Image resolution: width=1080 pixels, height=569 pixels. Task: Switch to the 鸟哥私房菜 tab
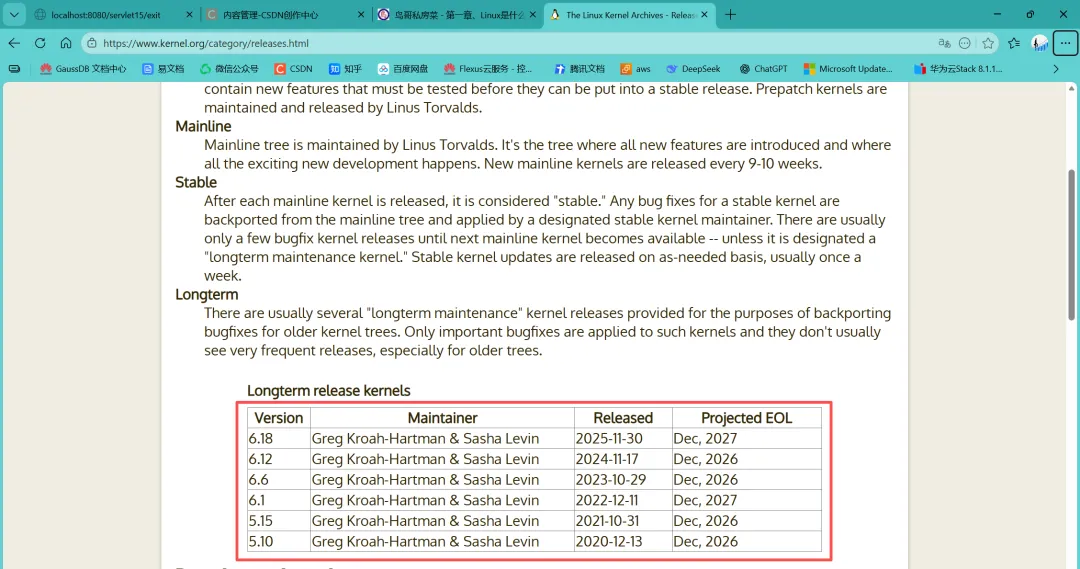(459, 14)
